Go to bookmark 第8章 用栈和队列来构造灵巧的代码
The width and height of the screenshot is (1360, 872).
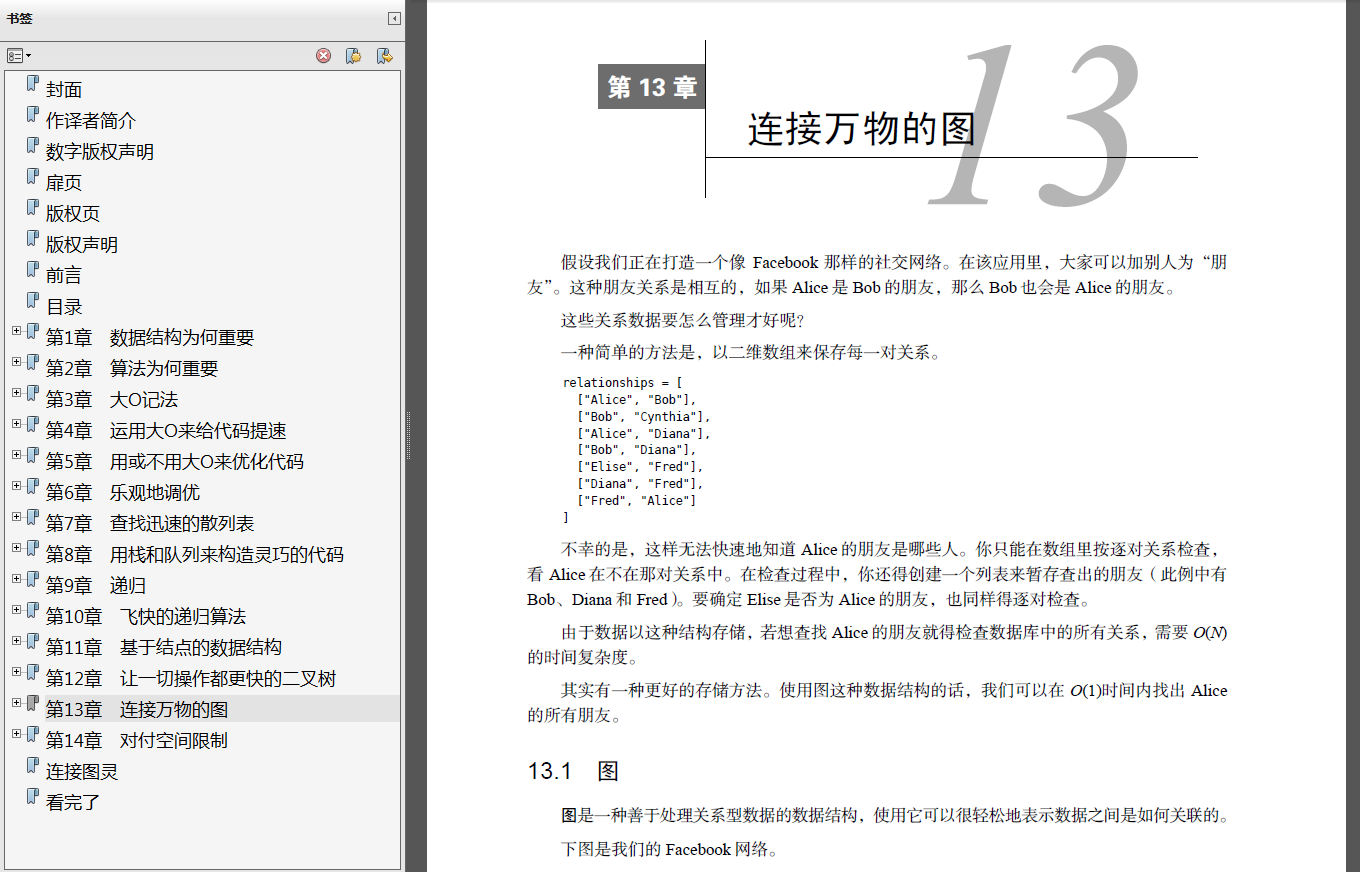tap(195, 555)
